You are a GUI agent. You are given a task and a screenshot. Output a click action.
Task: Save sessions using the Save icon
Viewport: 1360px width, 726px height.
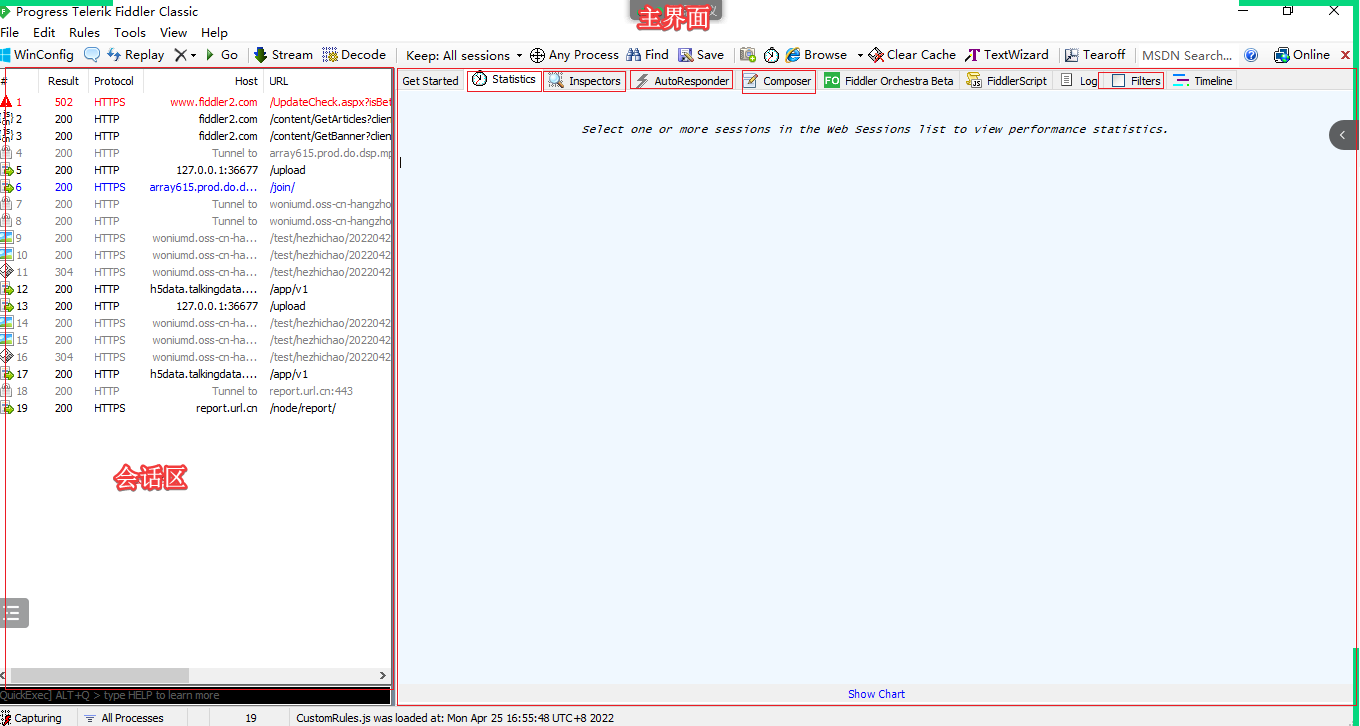click(x=701, y=55)
